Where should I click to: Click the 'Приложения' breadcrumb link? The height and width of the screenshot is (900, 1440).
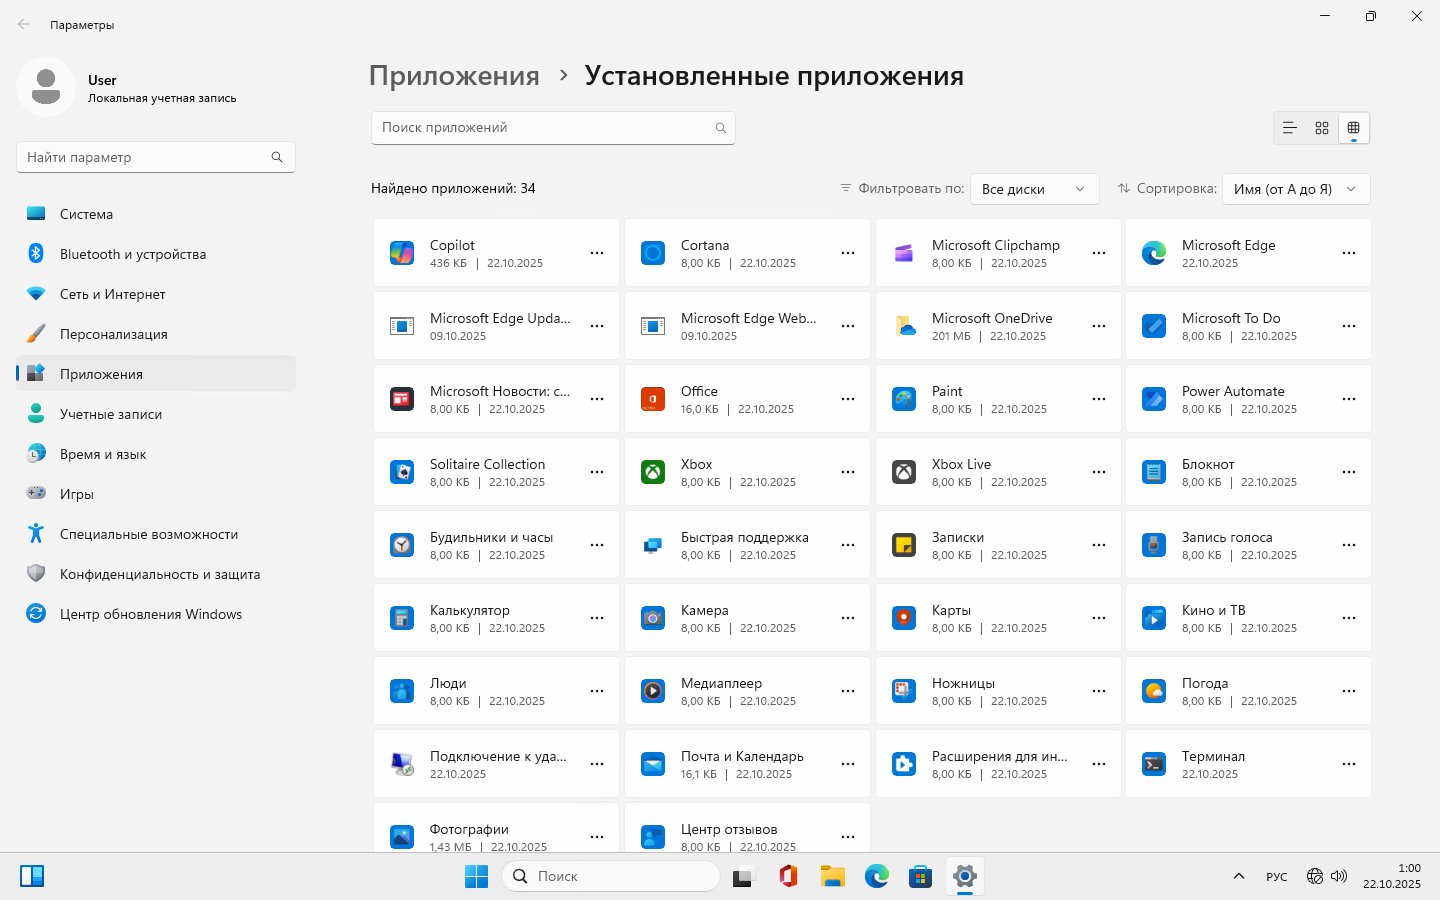[454, 76]
